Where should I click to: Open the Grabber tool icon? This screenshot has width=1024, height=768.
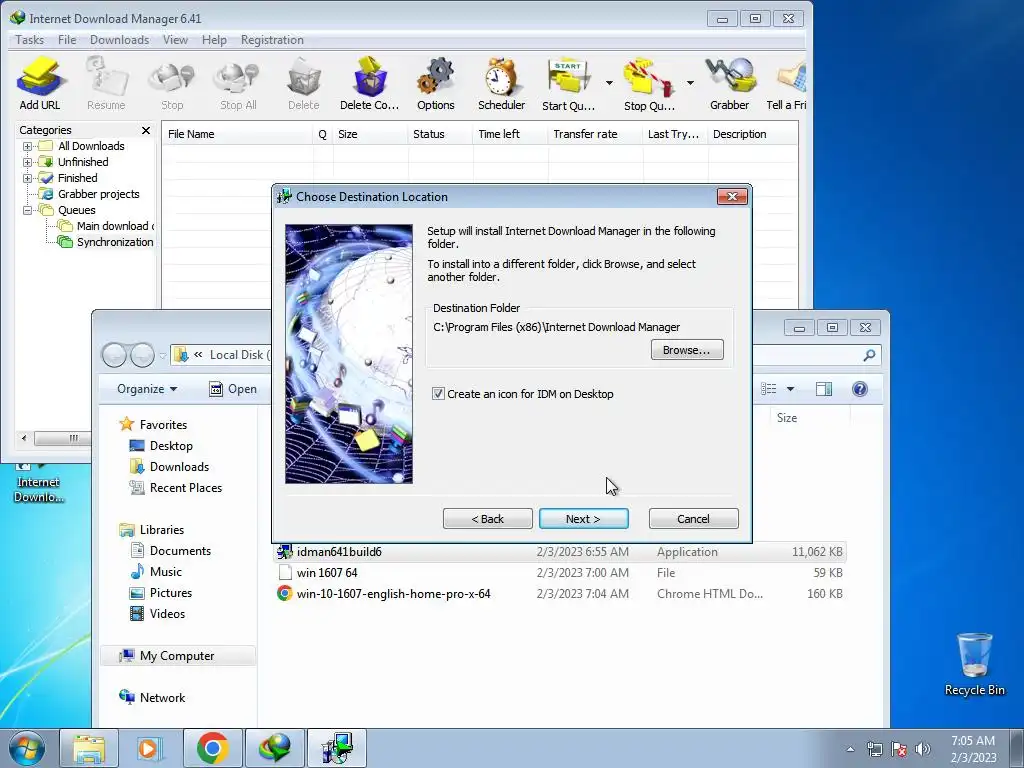pyautogui.click(x=729, y=84)
